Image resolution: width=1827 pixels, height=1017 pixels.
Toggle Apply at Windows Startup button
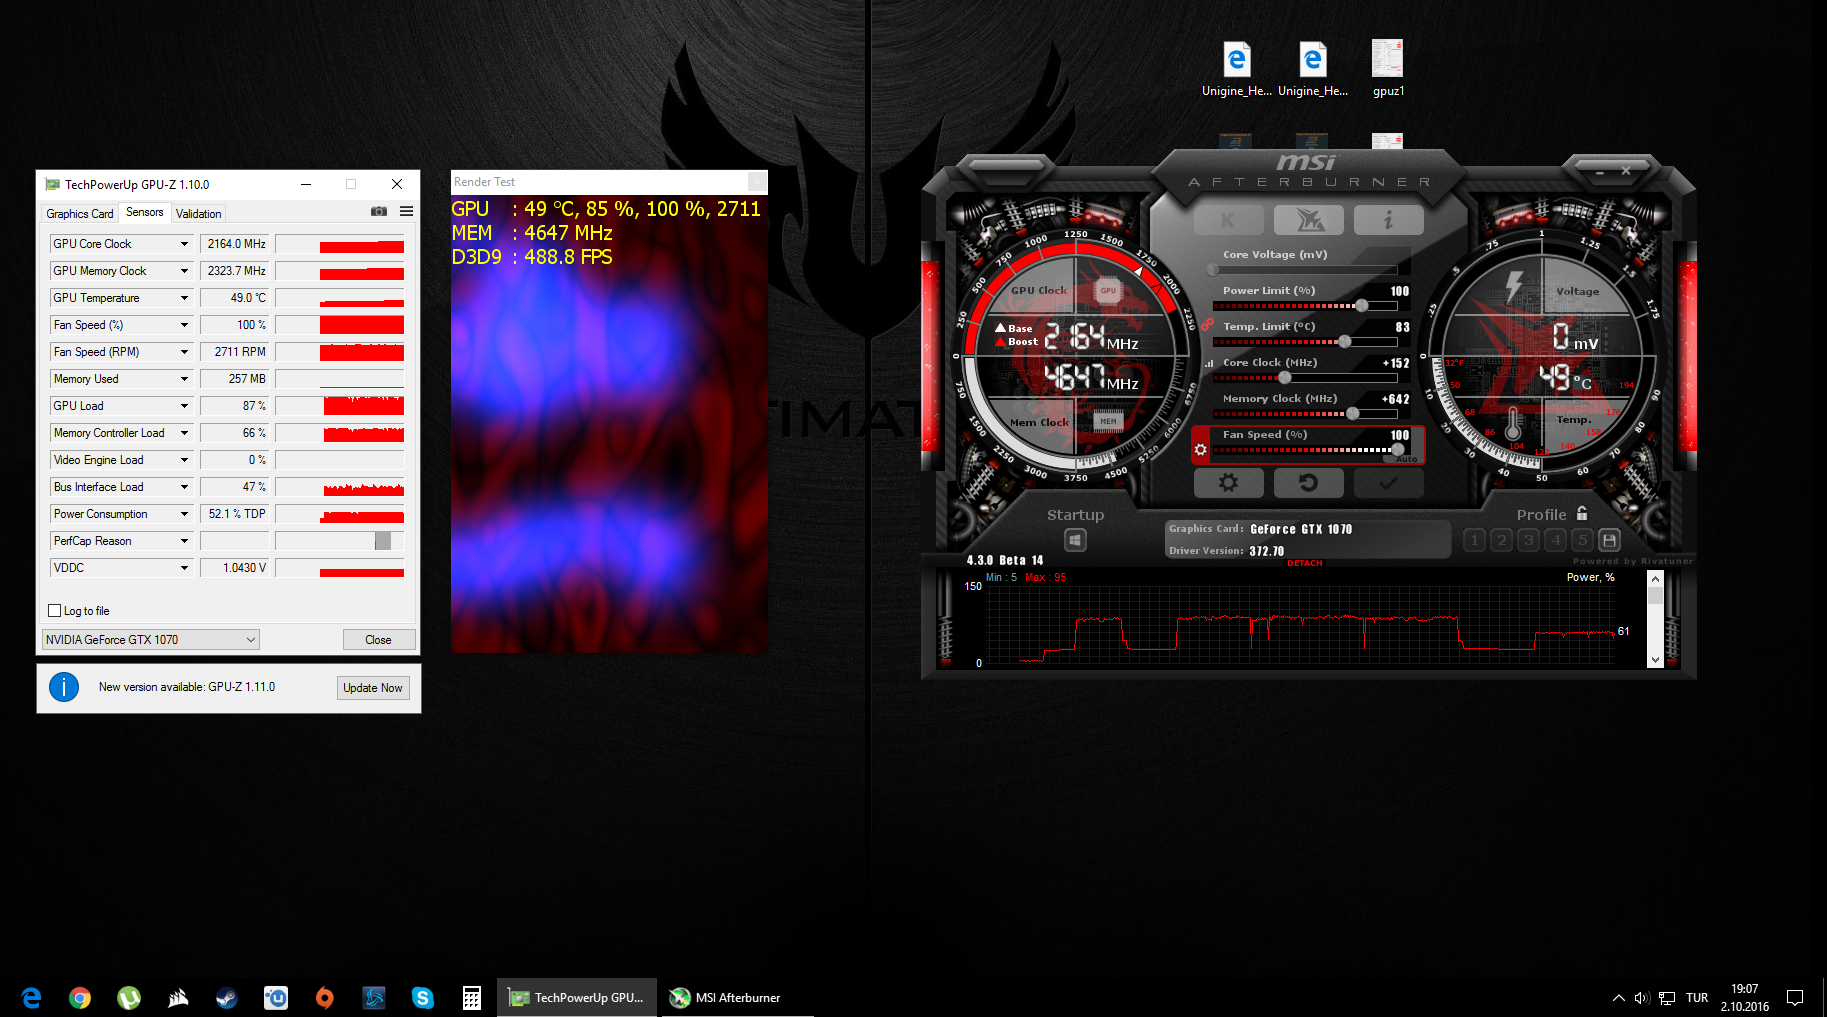click(1075, 540)
